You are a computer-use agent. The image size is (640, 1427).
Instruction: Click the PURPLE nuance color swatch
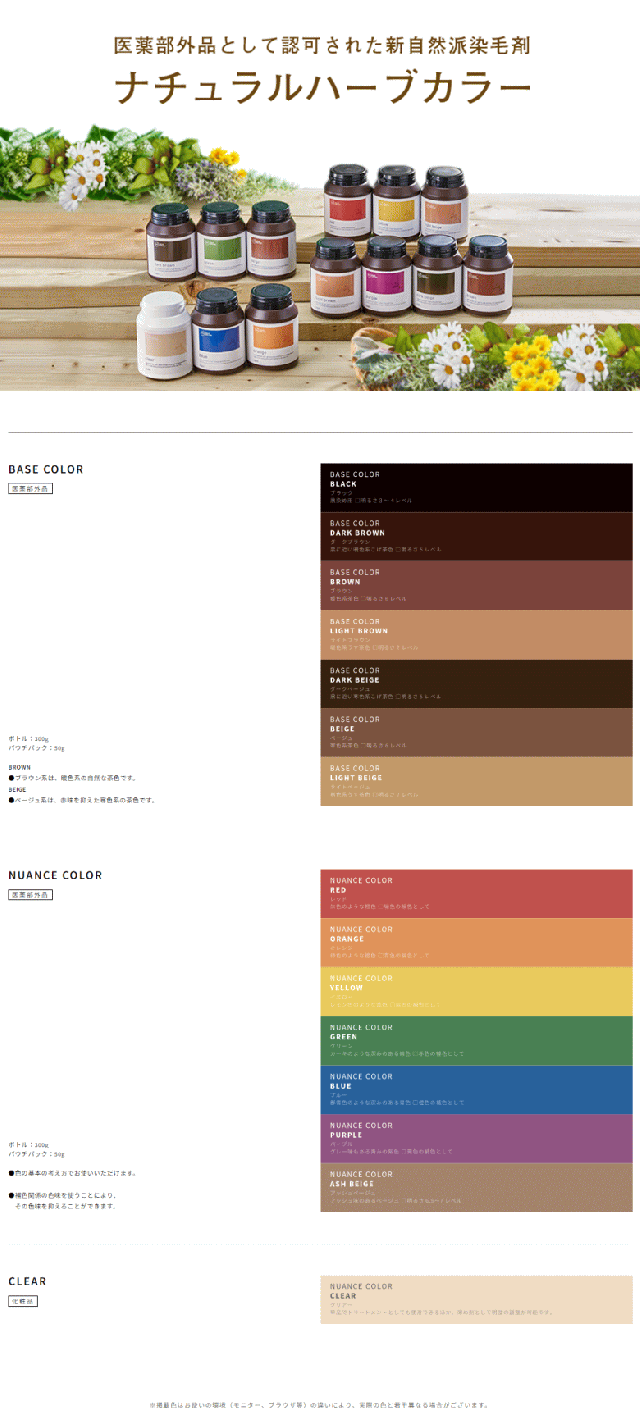click(476, 1138)
